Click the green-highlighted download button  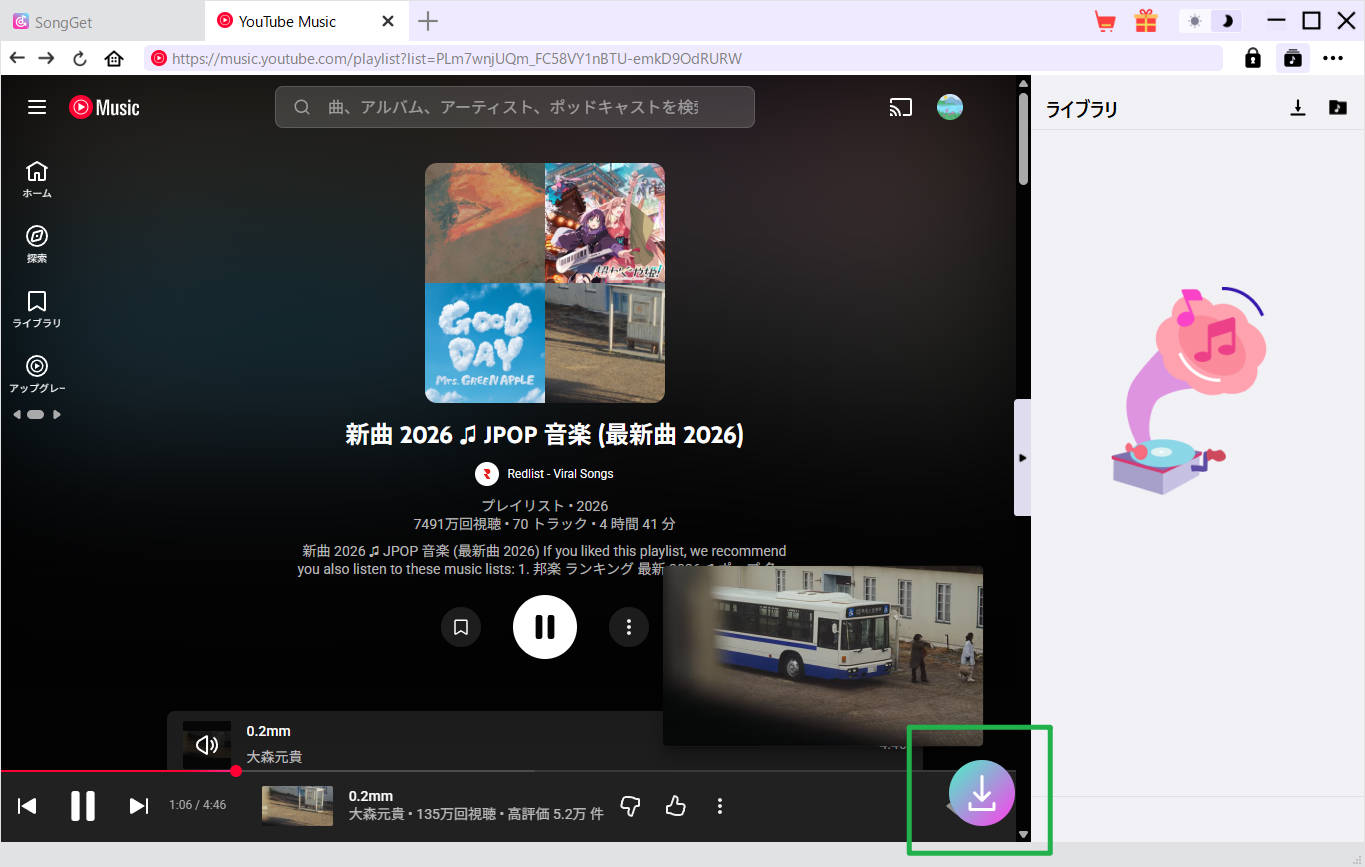(981, 792)
